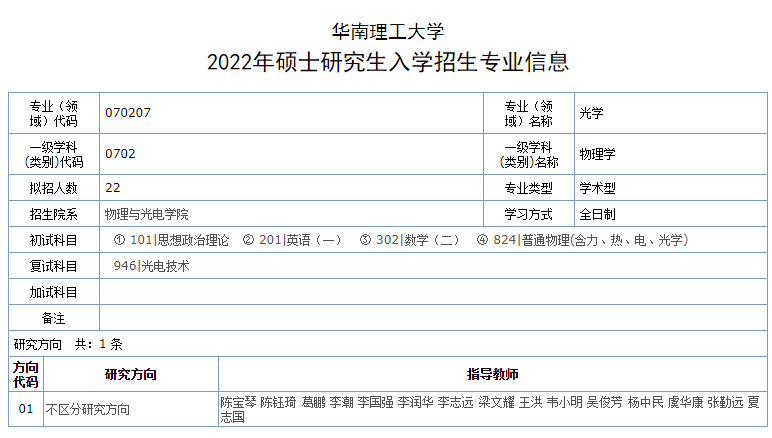772x438 pixels.
Task: Click the 学习方式 label cell
Action: point(529,214)
